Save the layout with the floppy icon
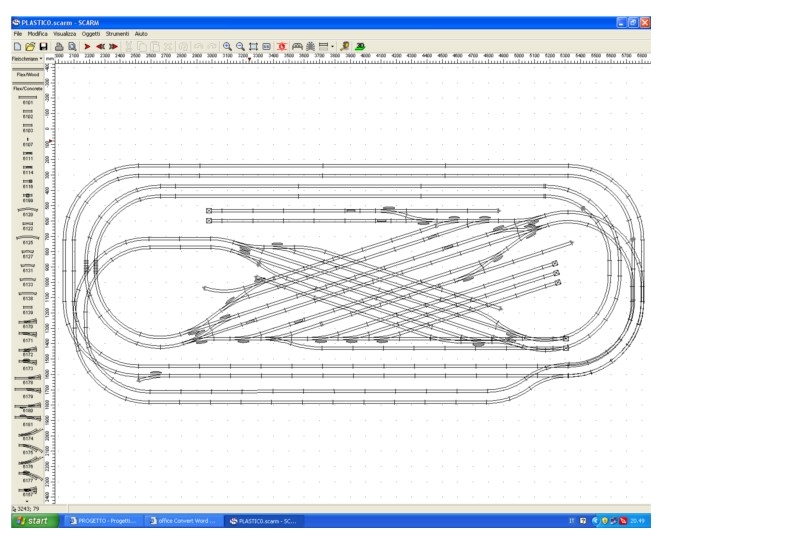Screen dimensions: 799x543 (x=43, y=46)
